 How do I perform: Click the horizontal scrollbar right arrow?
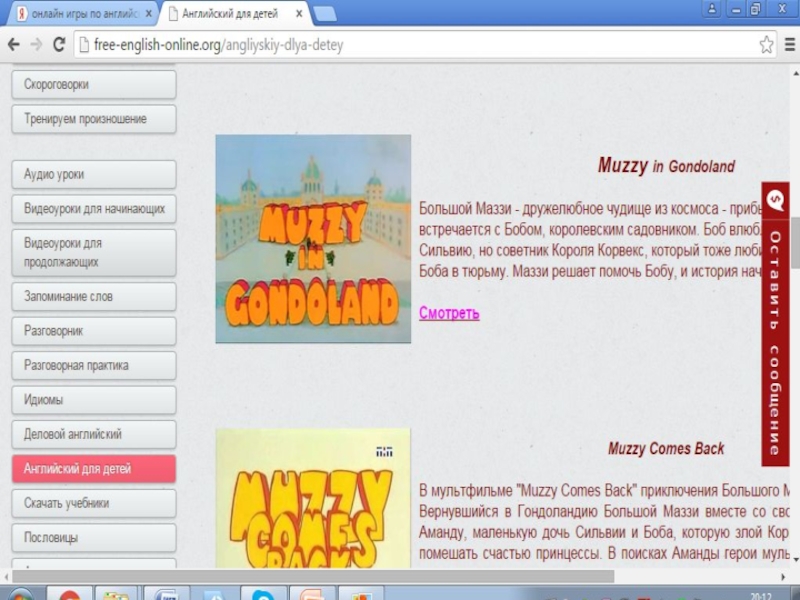coord(783,577)
